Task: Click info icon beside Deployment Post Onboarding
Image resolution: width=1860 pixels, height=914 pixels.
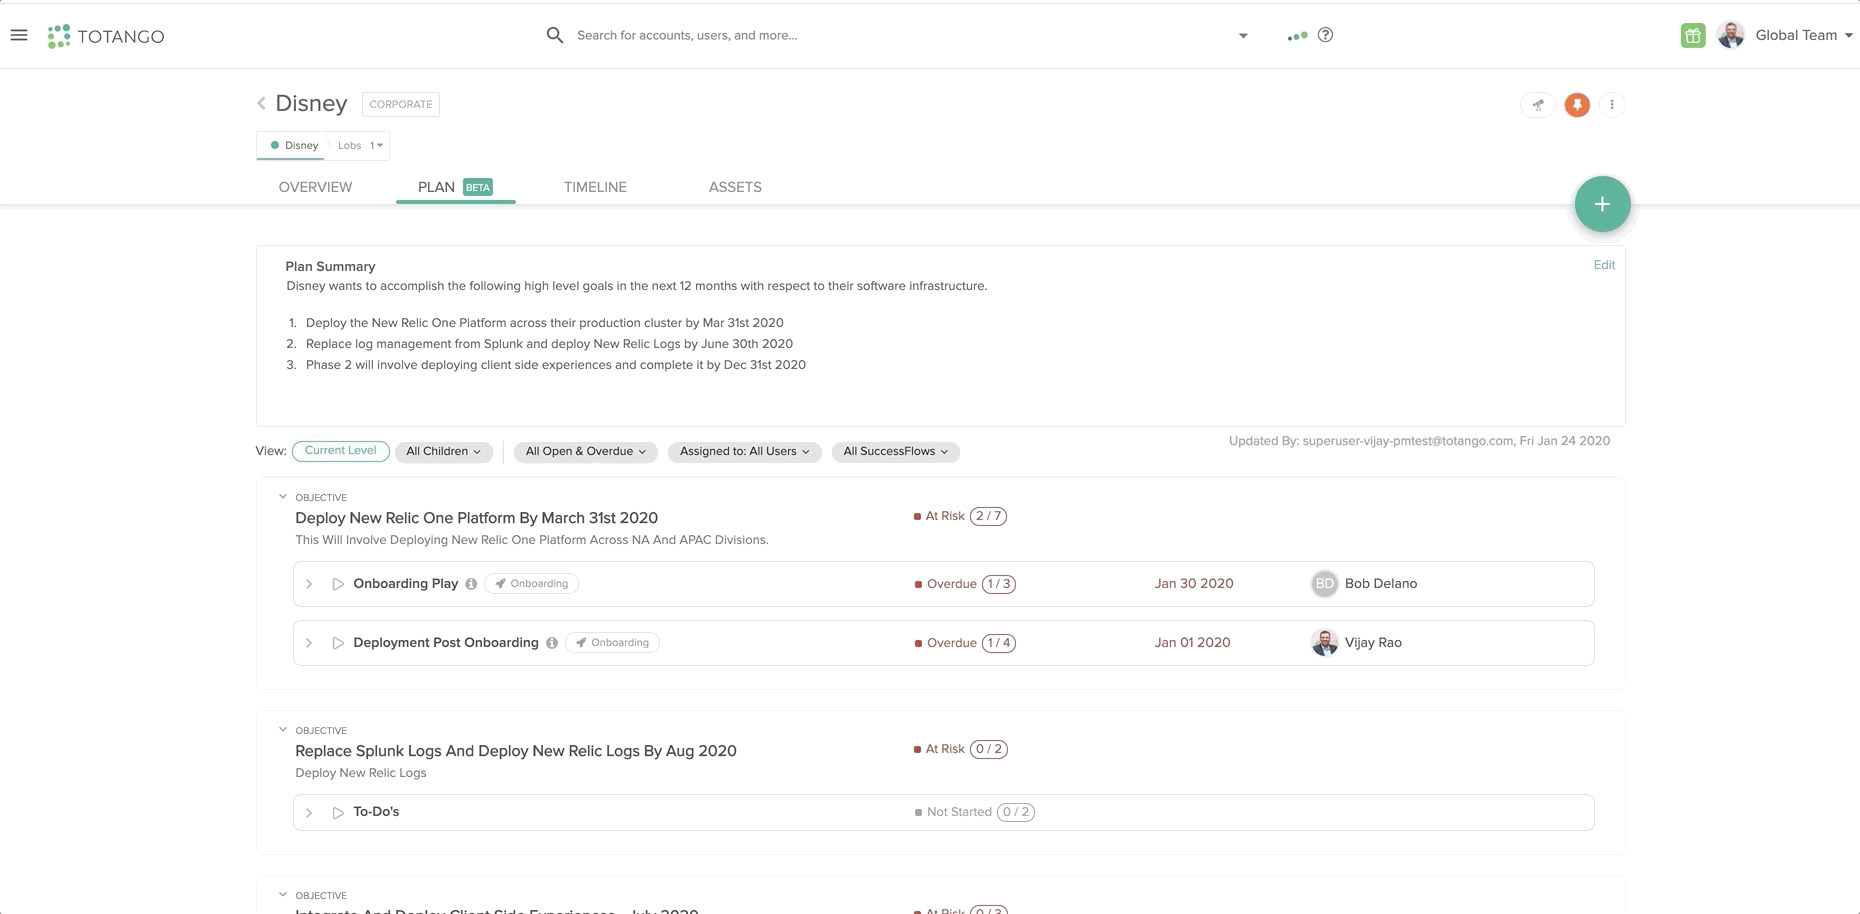Action: (x=552, y=643)
